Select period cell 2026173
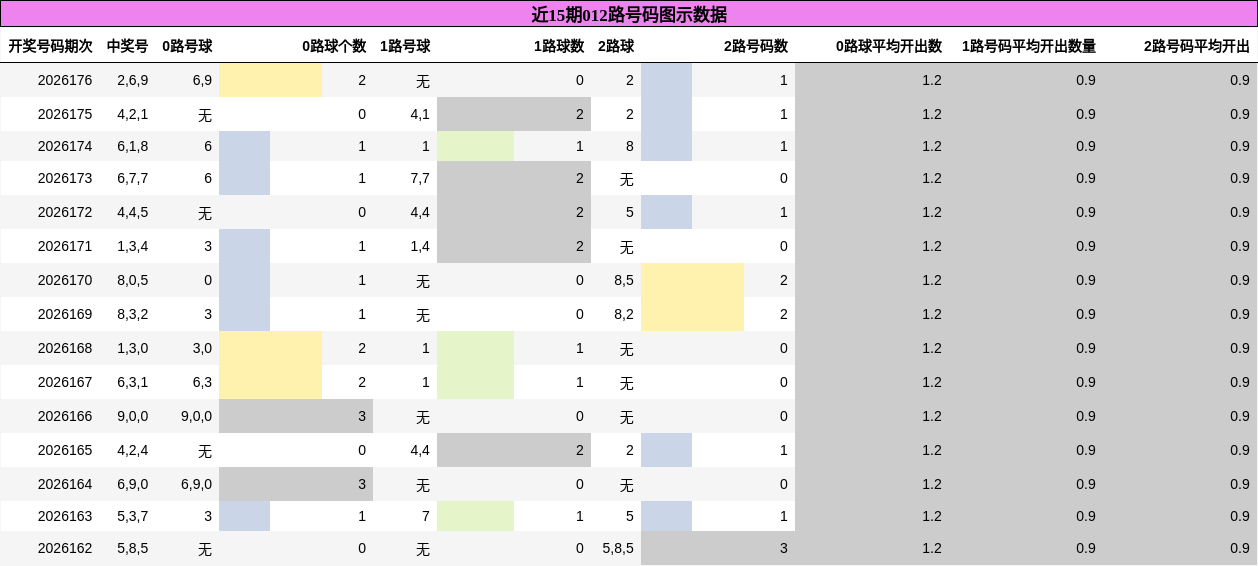Image resolution: width=1258 pixels, height=566 pixels. pos(65,178)
